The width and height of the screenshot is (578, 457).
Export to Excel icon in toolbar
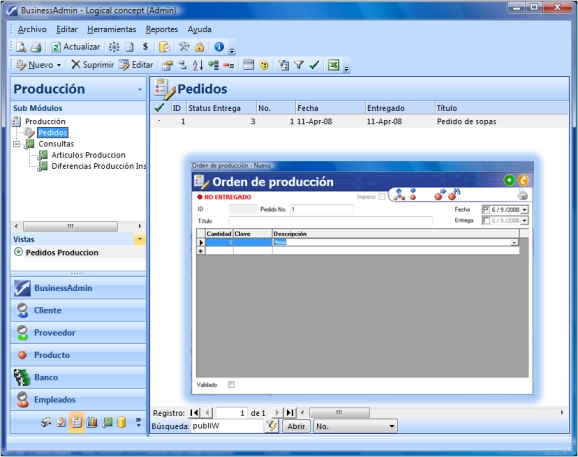click(334, 65)
